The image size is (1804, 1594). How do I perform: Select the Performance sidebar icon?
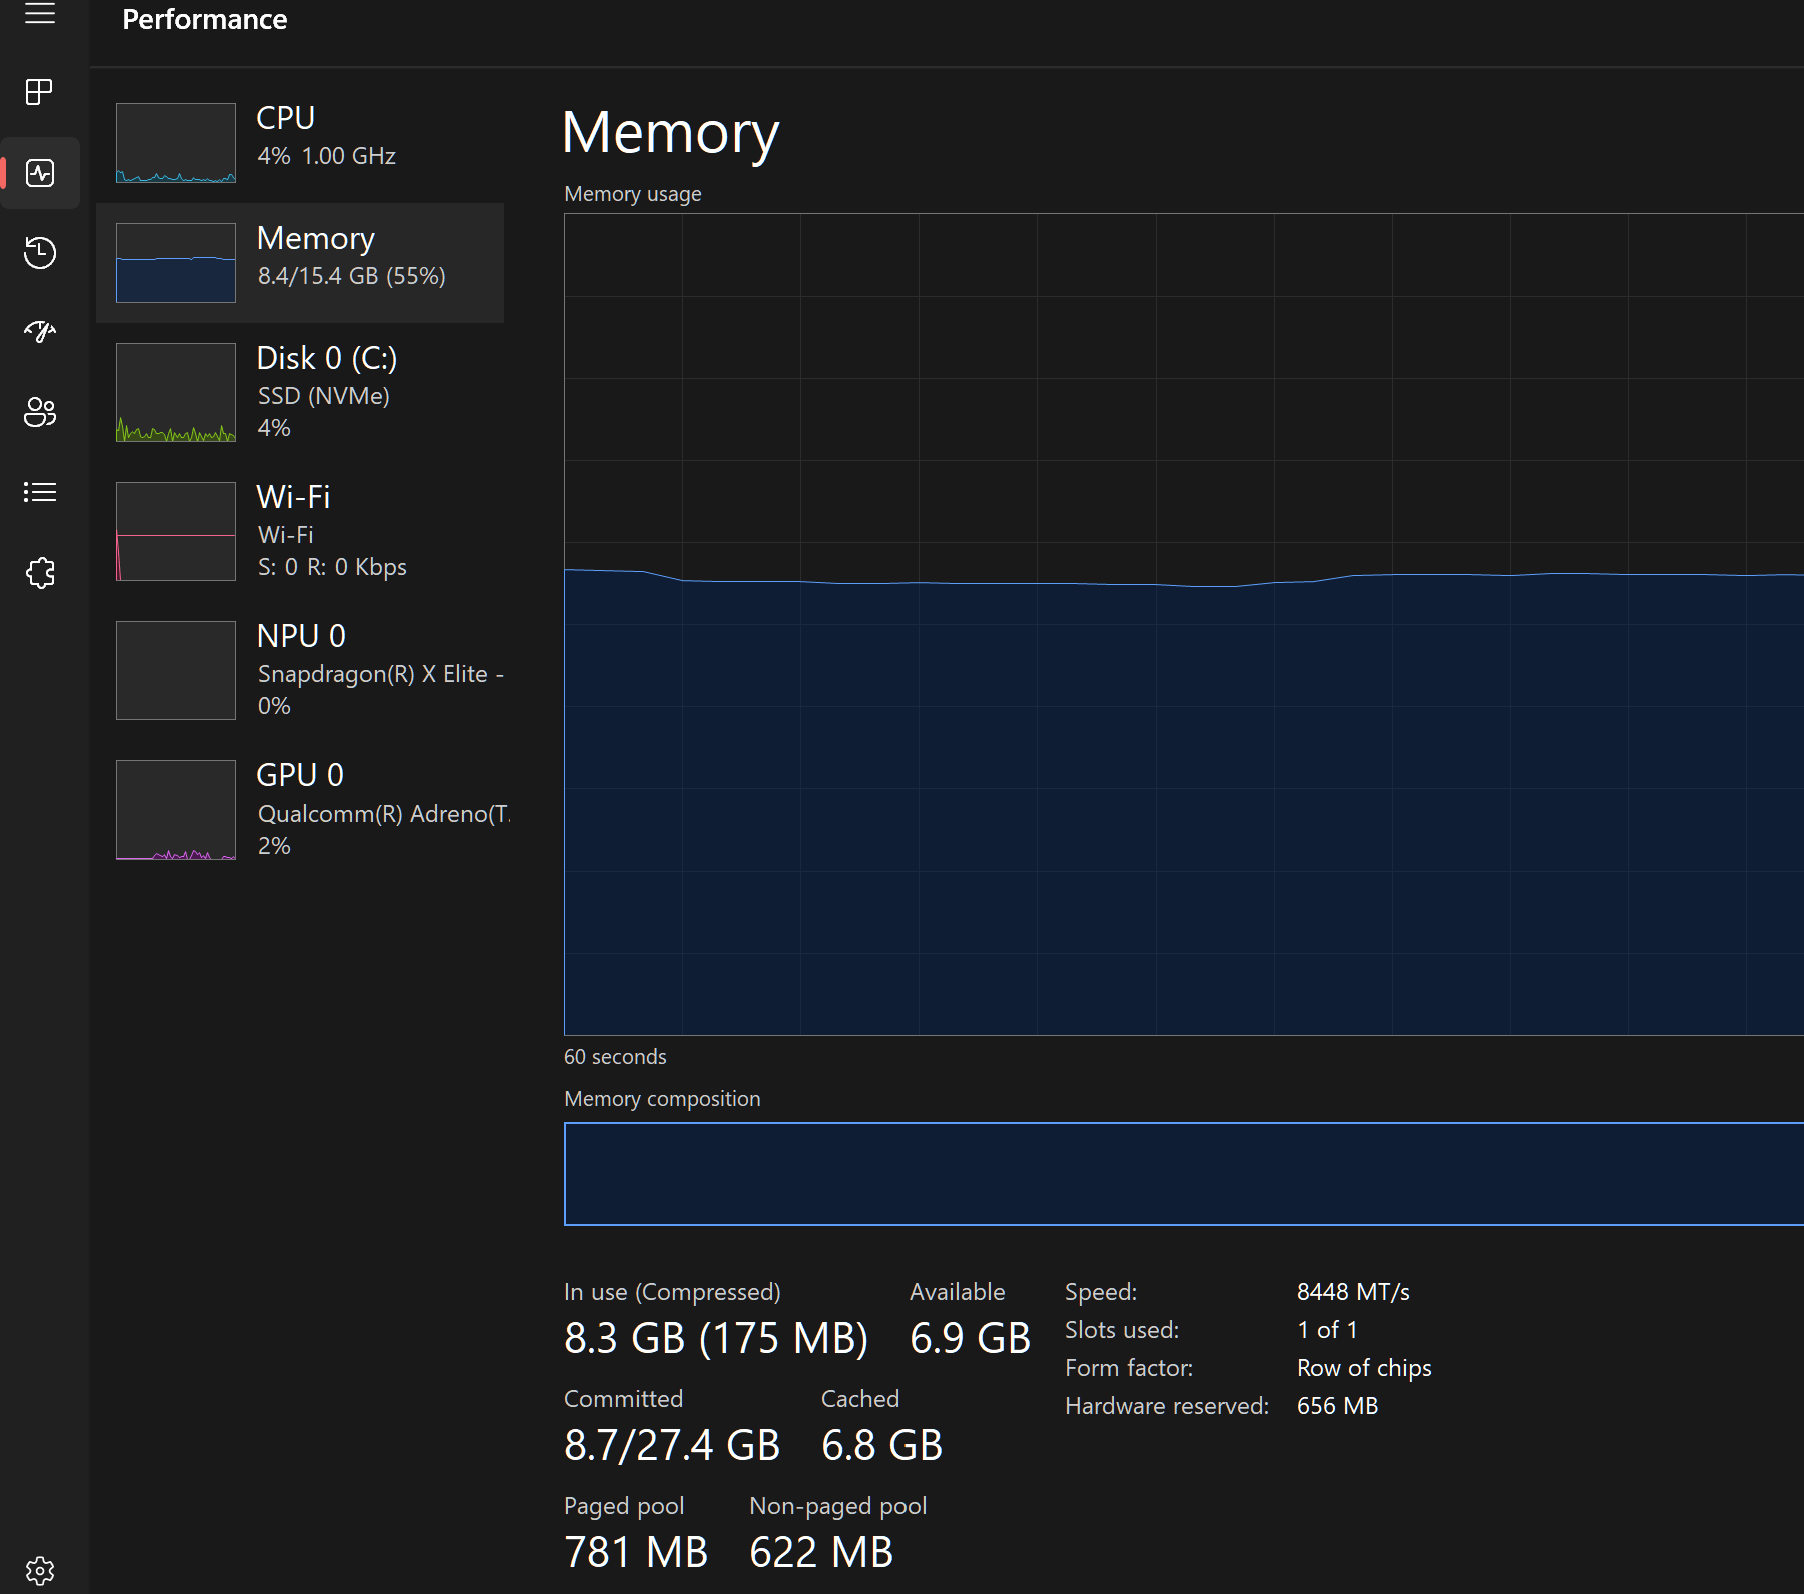coord(40,172)
